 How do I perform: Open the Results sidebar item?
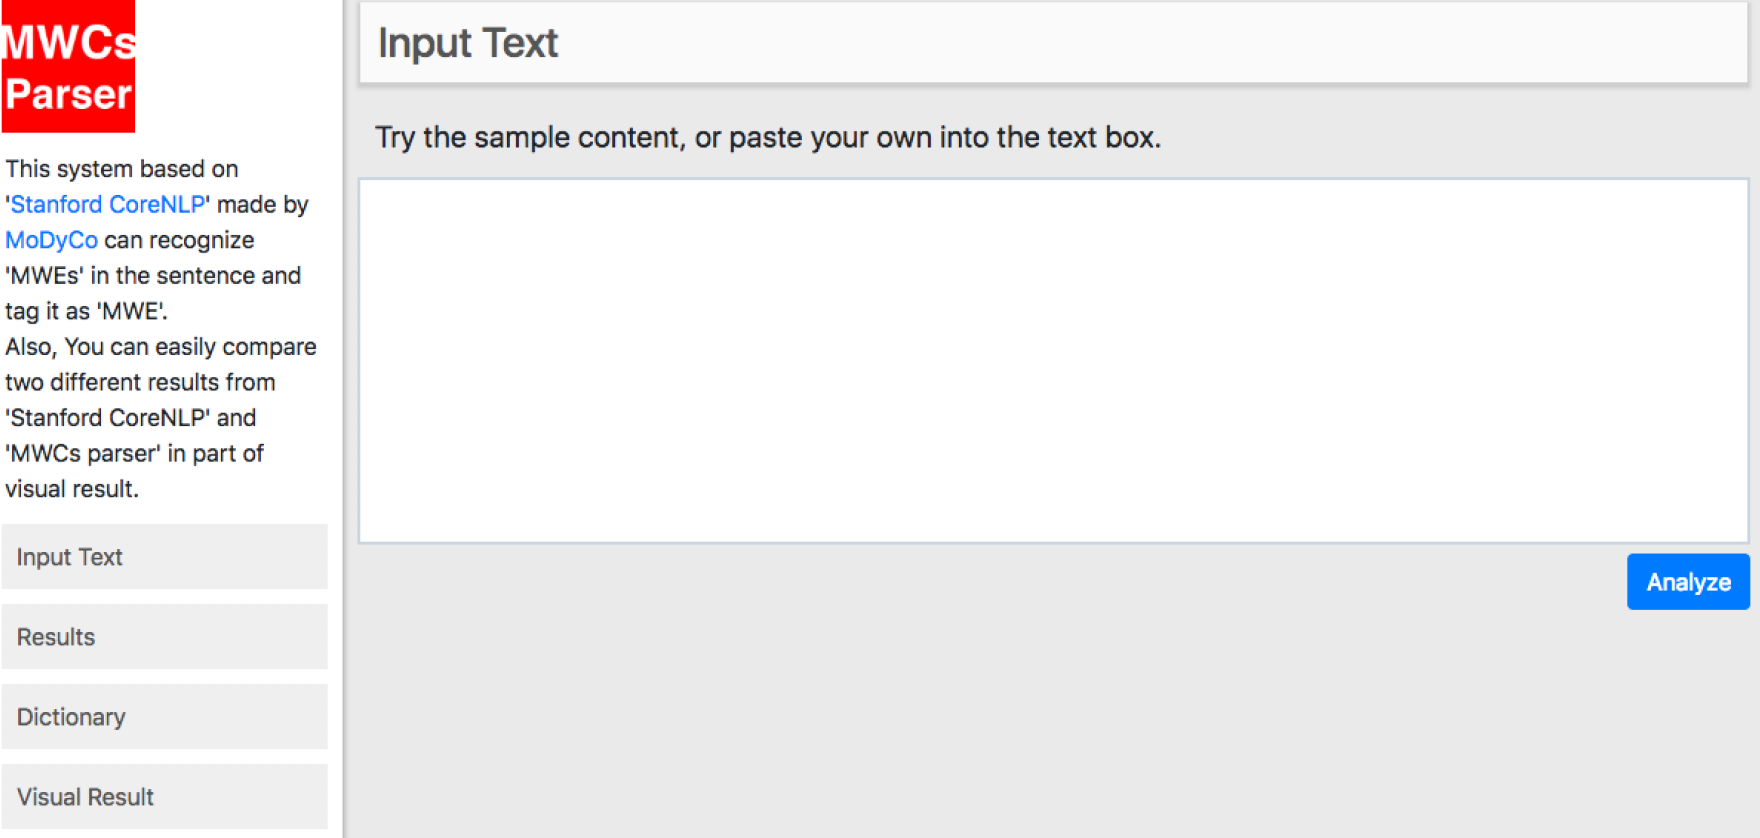tap(164, 637)
